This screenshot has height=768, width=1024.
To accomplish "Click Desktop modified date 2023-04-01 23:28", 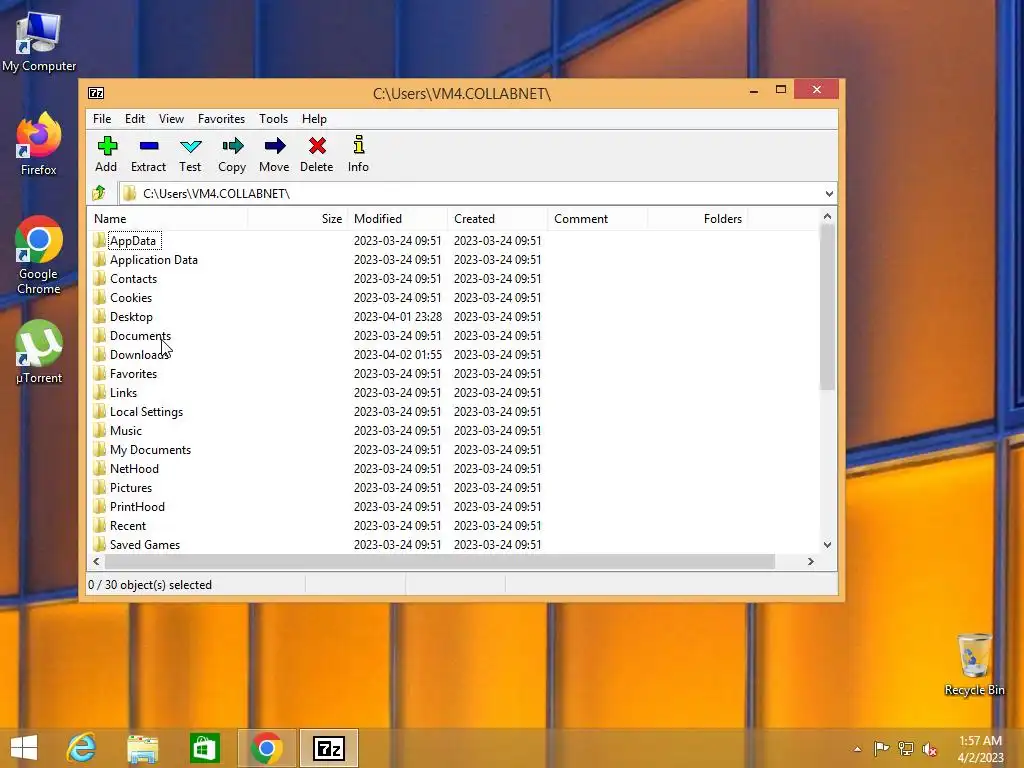I will pyautogui.click(x=398, y=317).
